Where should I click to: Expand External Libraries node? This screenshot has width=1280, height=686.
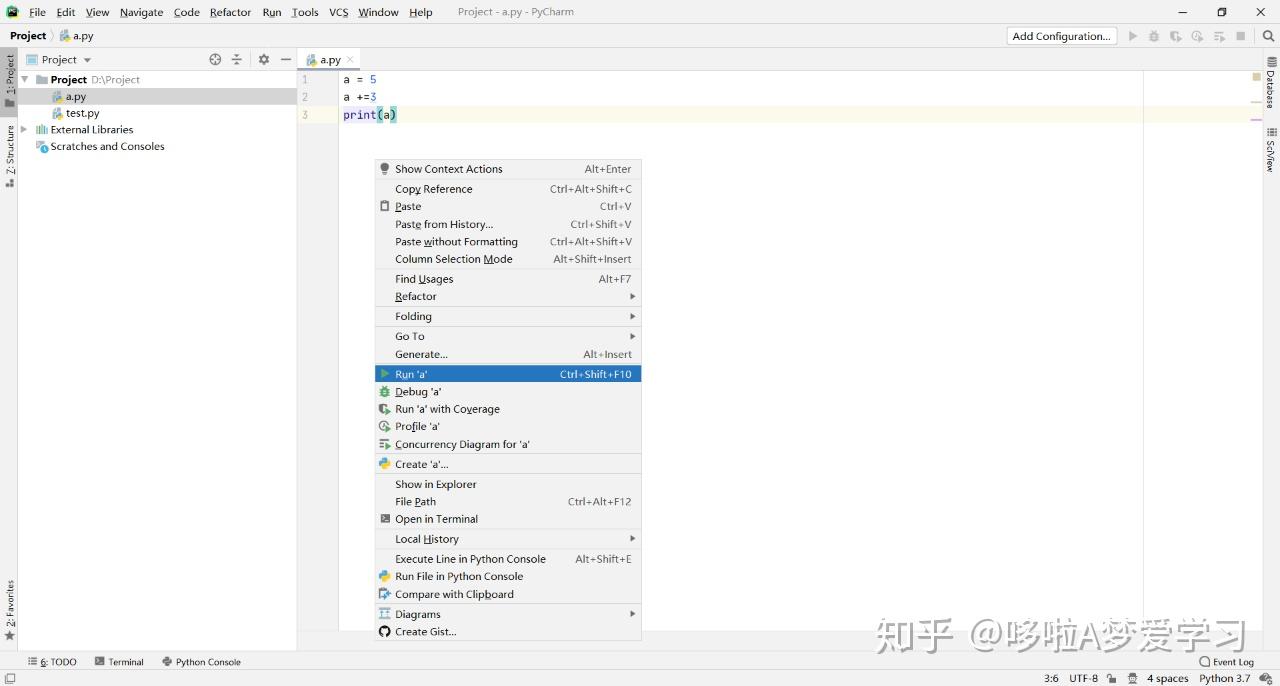coord(24,129)
